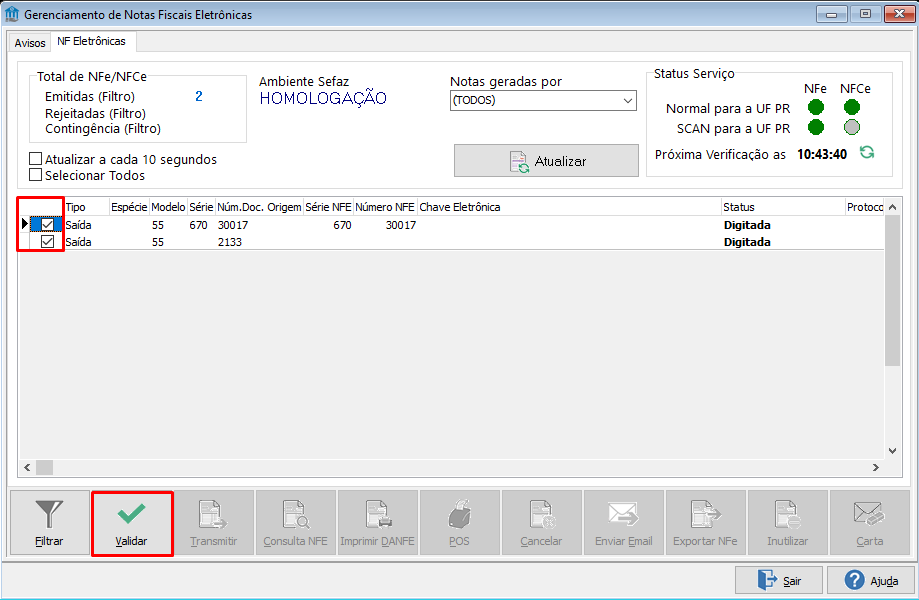Tick the Selecionar Todos checkbox
This screenshot has height=600, width=919.
click(x=36, y=175)
